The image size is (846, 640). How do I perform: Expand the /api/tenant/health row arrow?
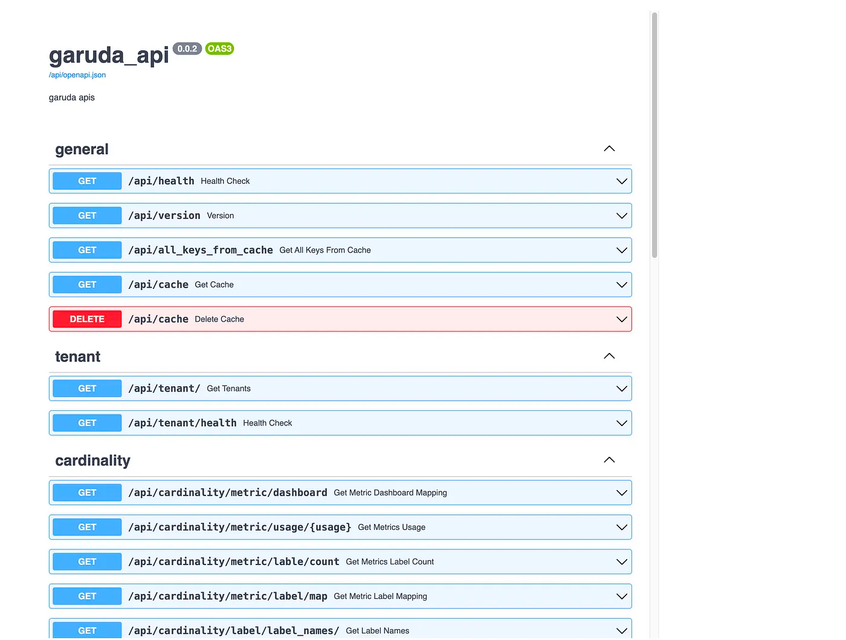[622, 423]
